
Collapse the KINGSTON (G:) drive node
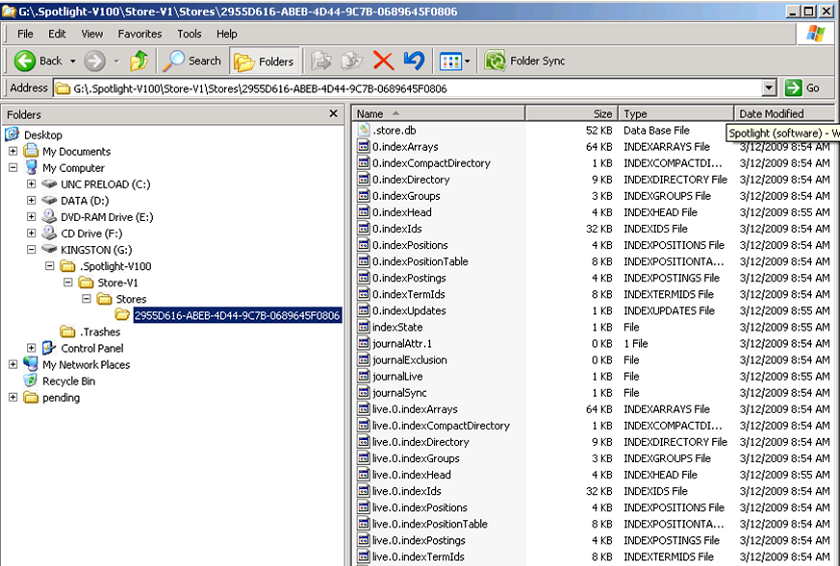pos(31,250)
